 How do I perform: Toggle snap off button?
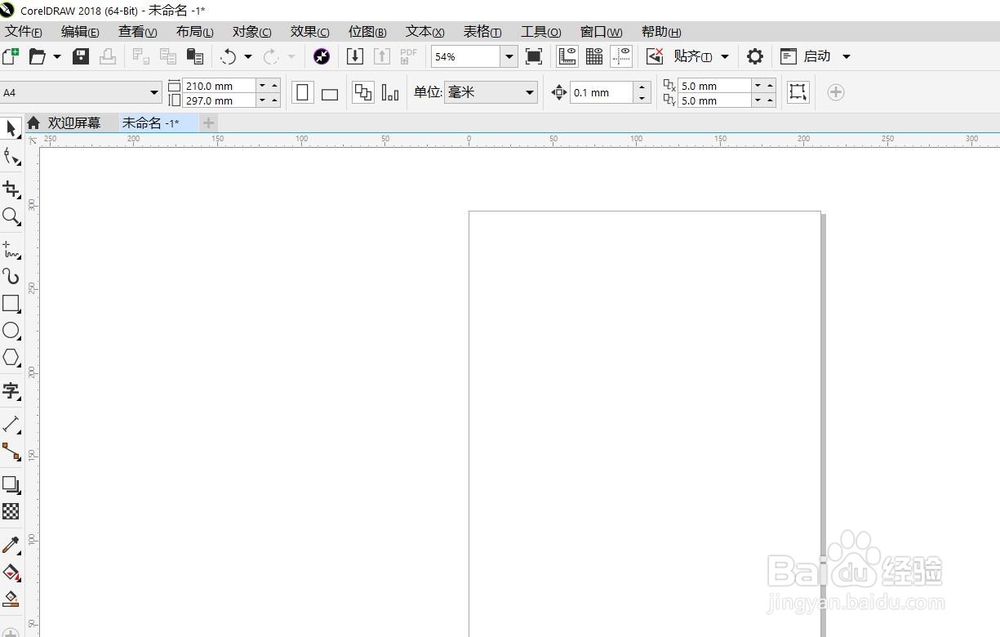coord(654,56)
